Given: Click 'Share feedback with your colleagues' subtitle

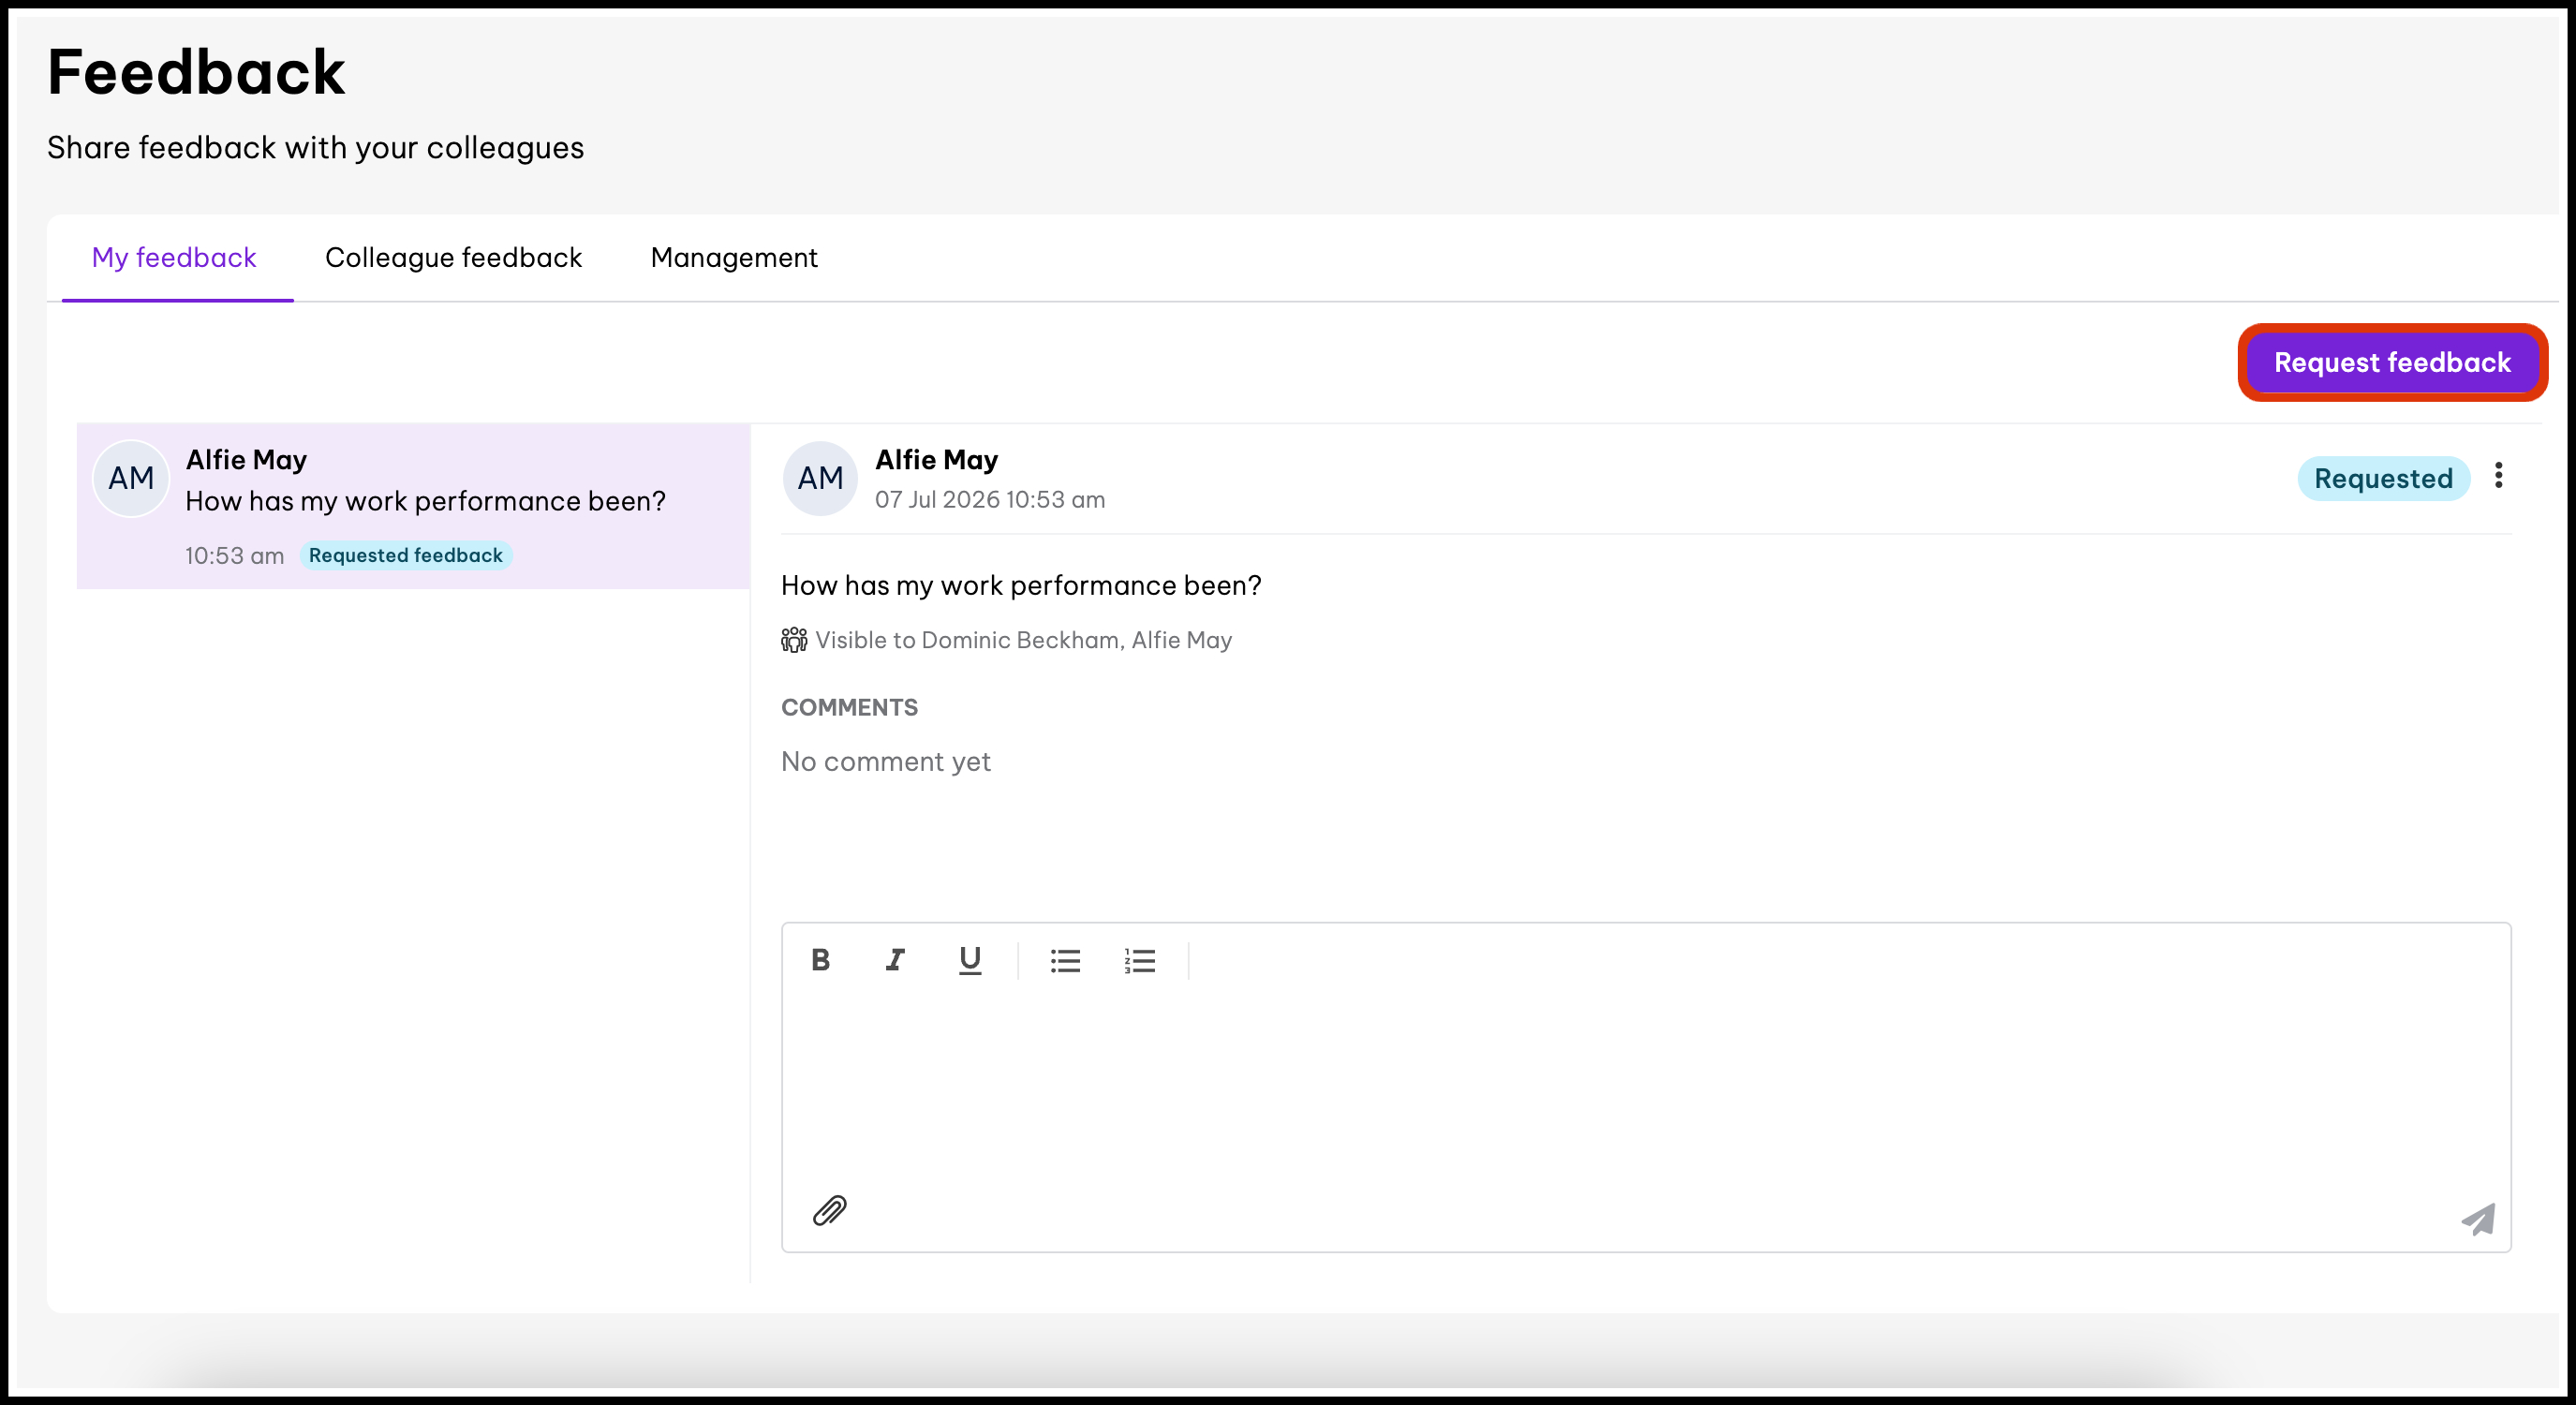Looking at the screenshot, I should point(315,147).
